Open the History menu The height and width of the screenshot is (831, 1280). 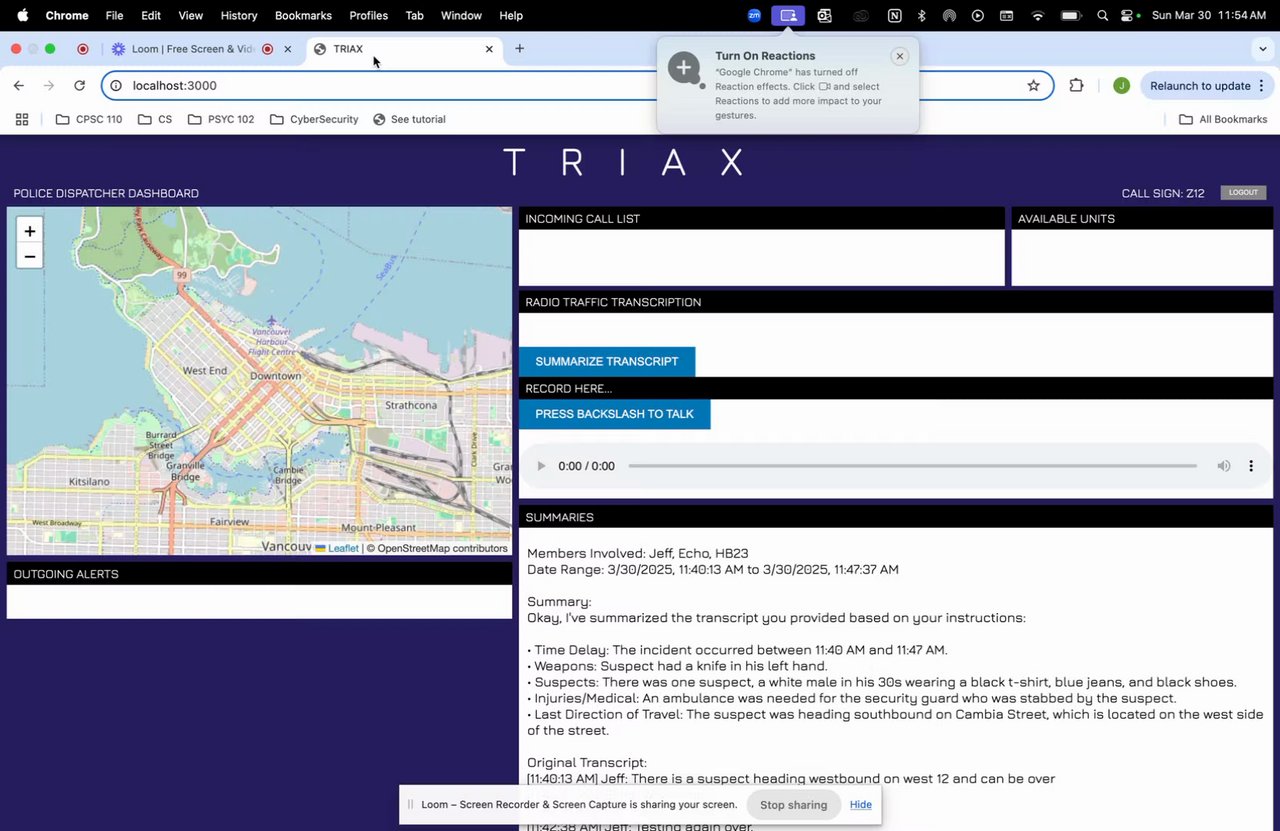pyautogui.click(x=238, y=15)
